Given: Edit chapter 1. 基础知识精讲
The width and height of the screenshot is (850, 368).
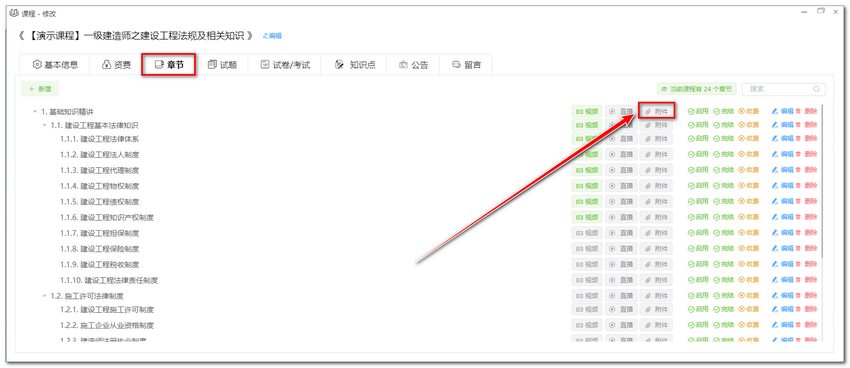Looking at the screenshot, I should pos(783,111).
